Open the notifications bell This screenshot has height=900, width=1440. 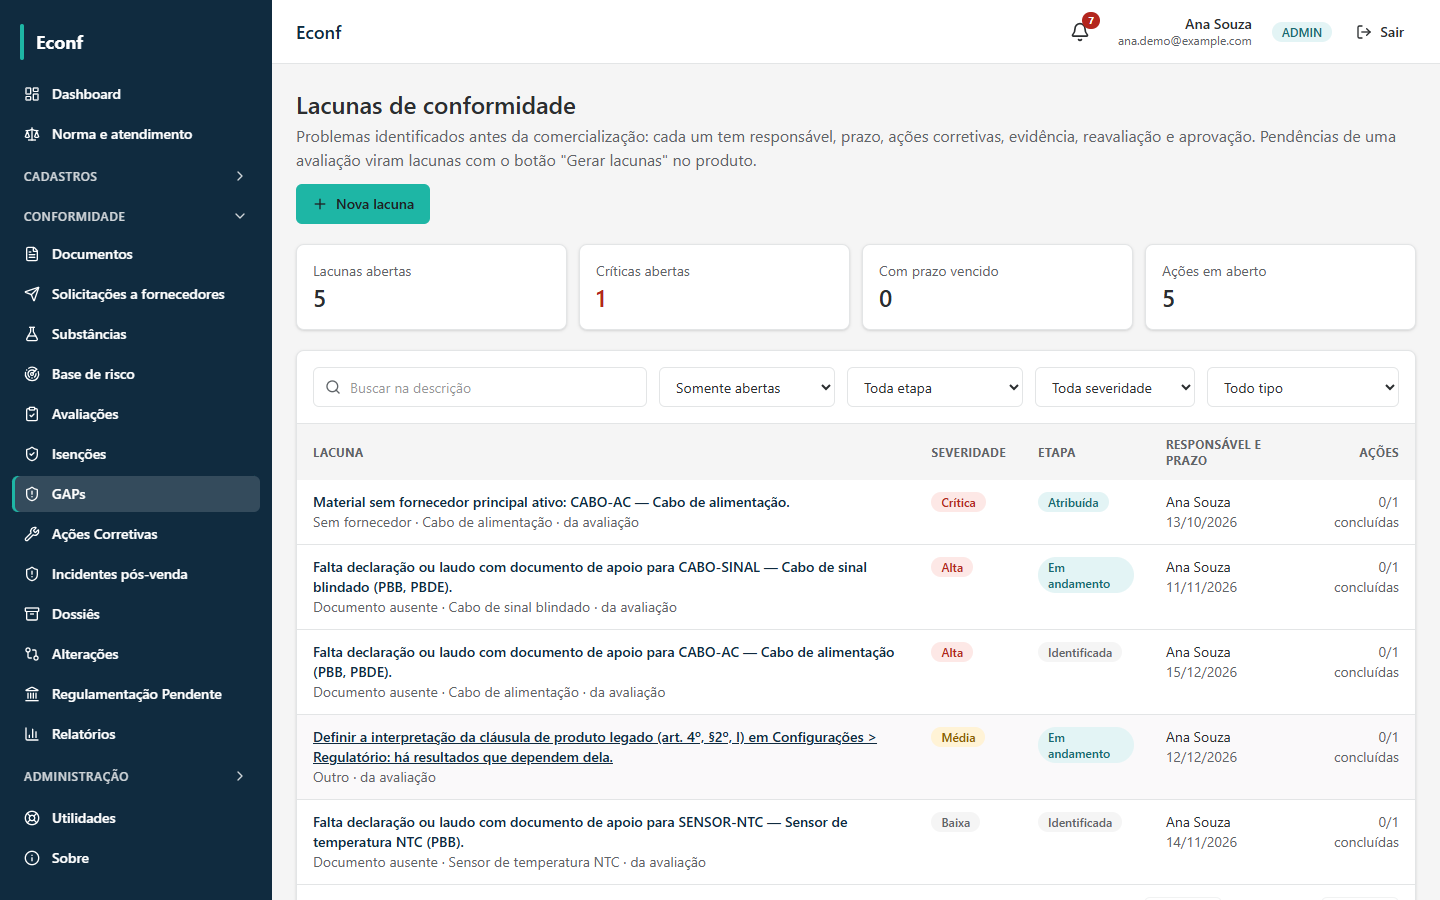(x=1080, y=32)
